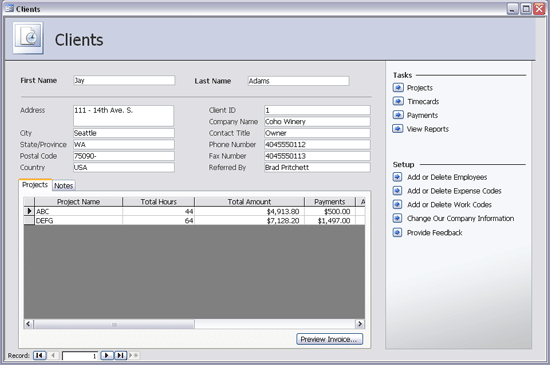Click the horizontal scrollbar thumb in projects grid
Image resolution: width=550 pixels, height=365 pixels.
[114, 324]
